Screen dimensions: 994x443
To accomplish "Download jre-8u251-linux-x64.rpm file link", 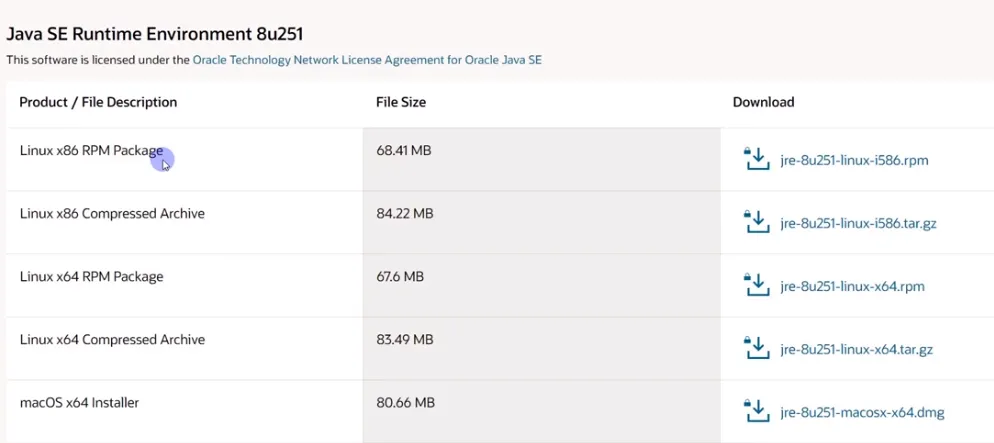I will [852, 286].
